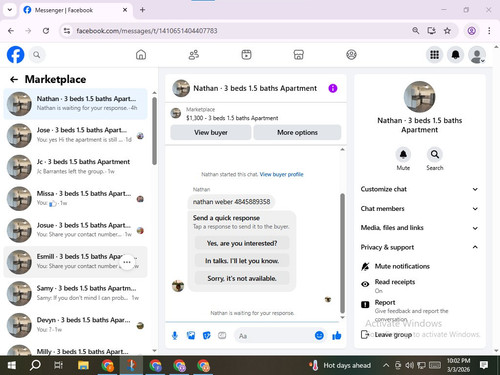
Task: Open Chrome three-dot menu
Action: (489, 31)
